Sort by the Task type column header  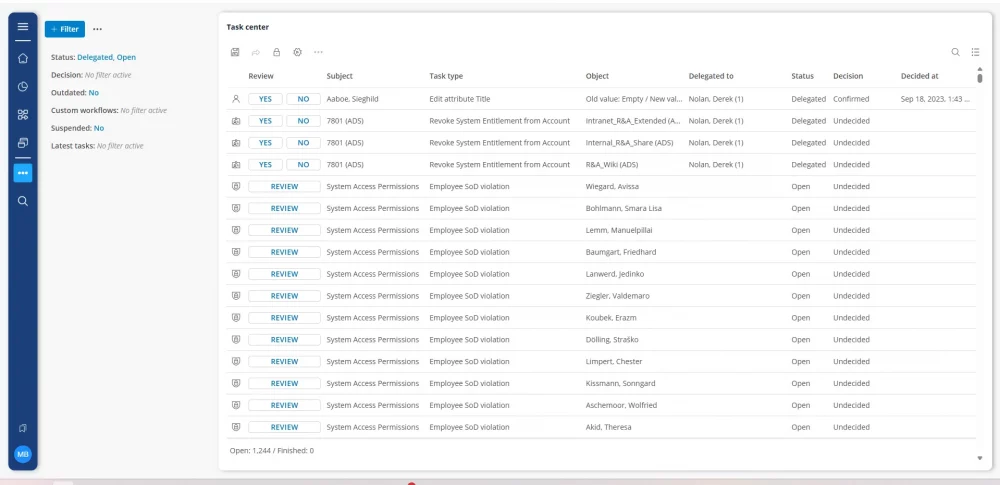(x=446, y=76)
